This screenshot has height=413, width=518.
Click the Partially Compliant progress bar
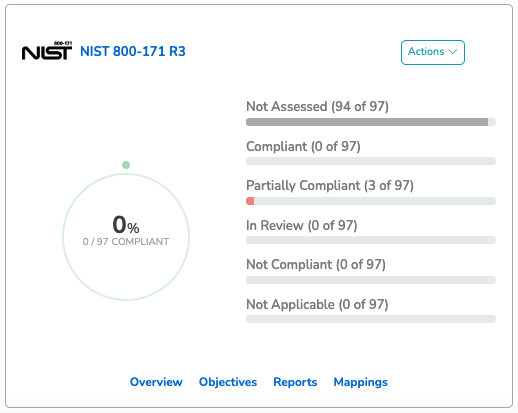(371, 201)
